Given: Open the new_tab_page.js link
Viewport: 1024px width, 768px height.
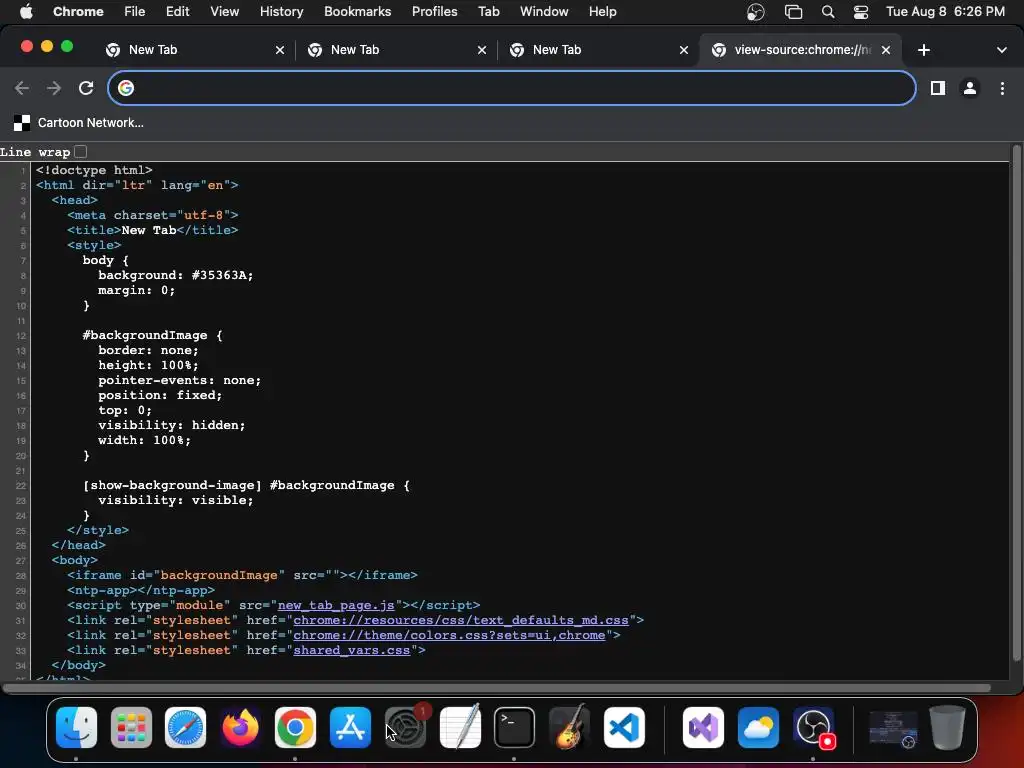Looking at the screenshot, I should pyautogui.click(x=336, y=605).
